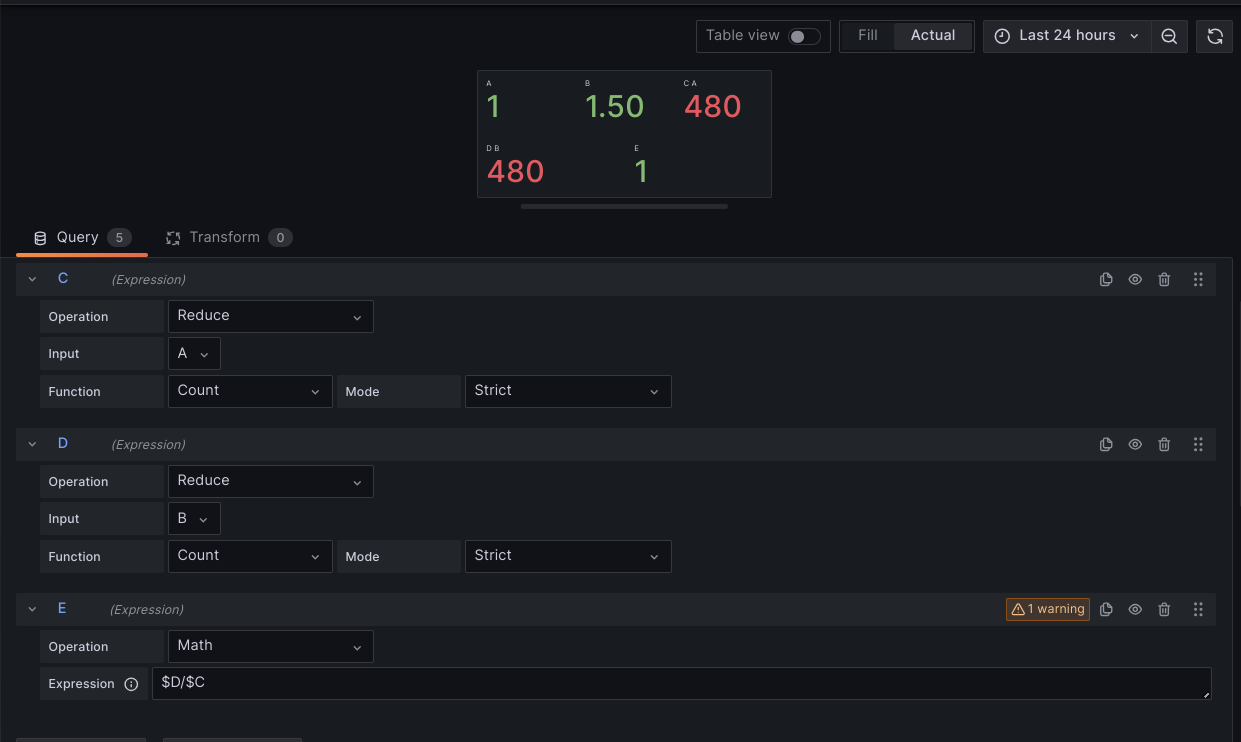Click the 1 warning badge on E
Screen dimensions: 1241x742
click(1048, 610)
